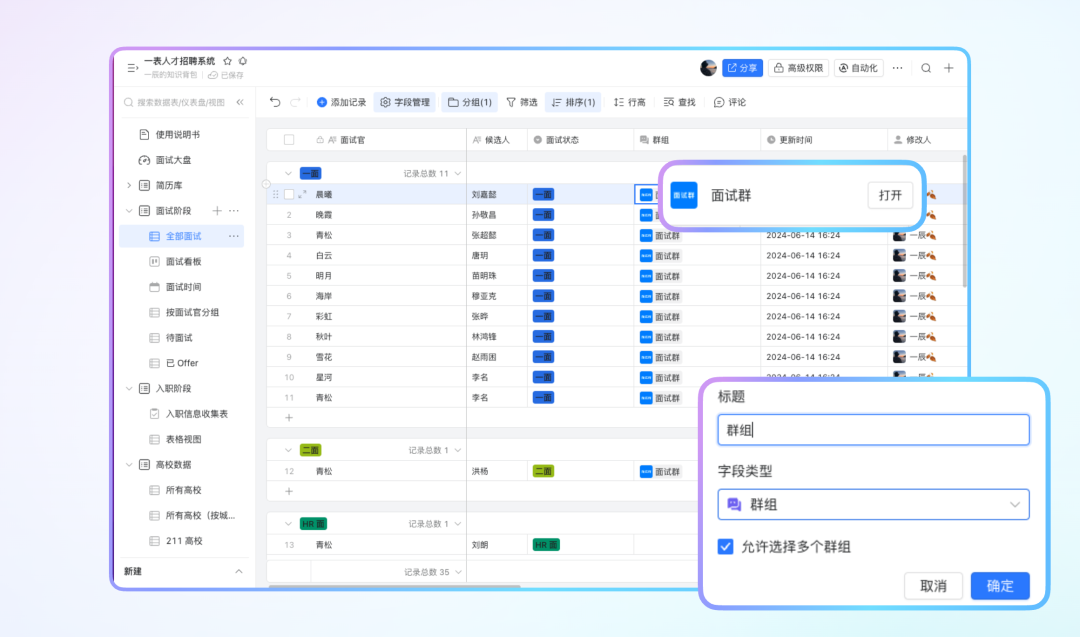
Task: Expand the record in the 晨曦 row
Action: click(x=302, y=195)
